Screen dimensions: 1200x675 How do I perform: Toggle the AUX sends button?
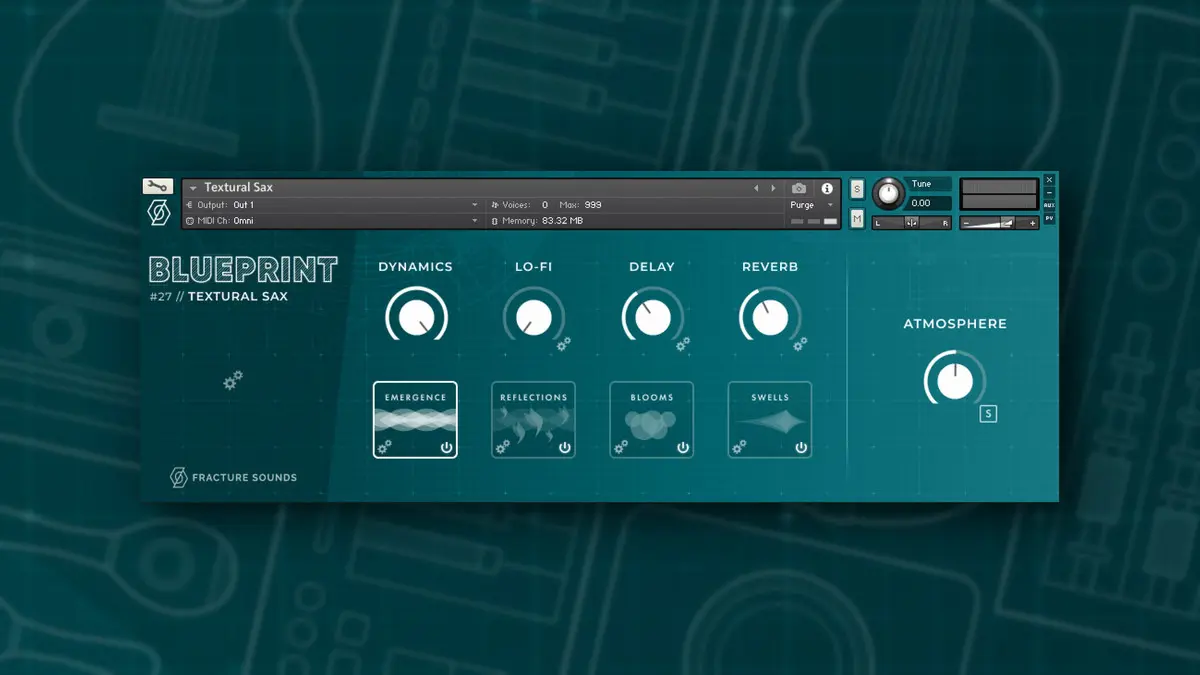1049,205
